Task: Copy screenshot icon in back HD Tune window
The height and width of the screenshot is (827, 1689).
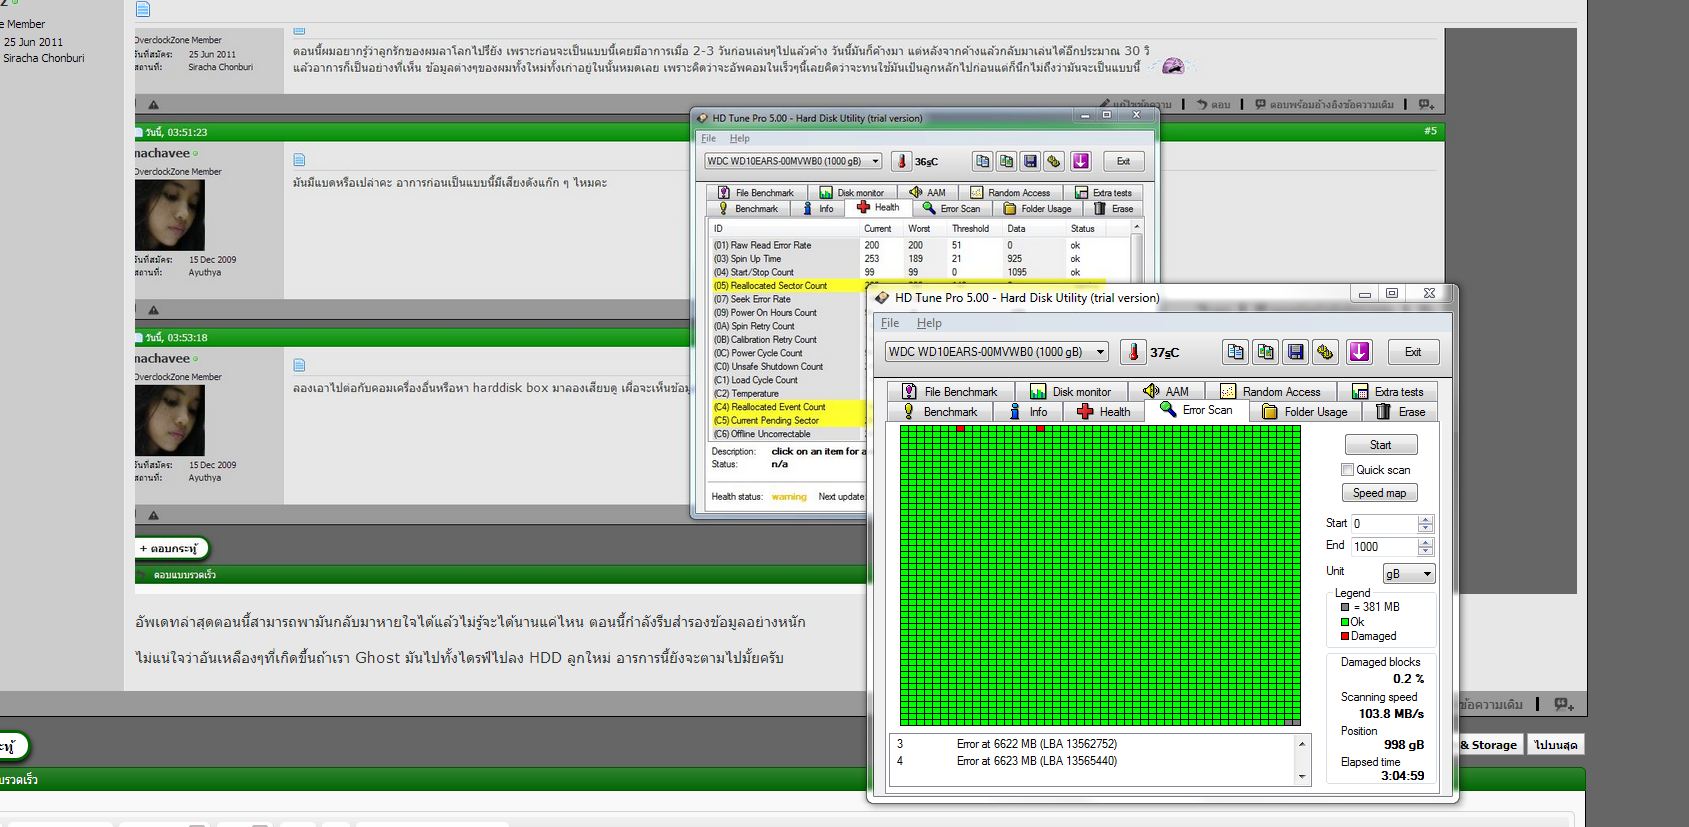Action: point(1007,161)
